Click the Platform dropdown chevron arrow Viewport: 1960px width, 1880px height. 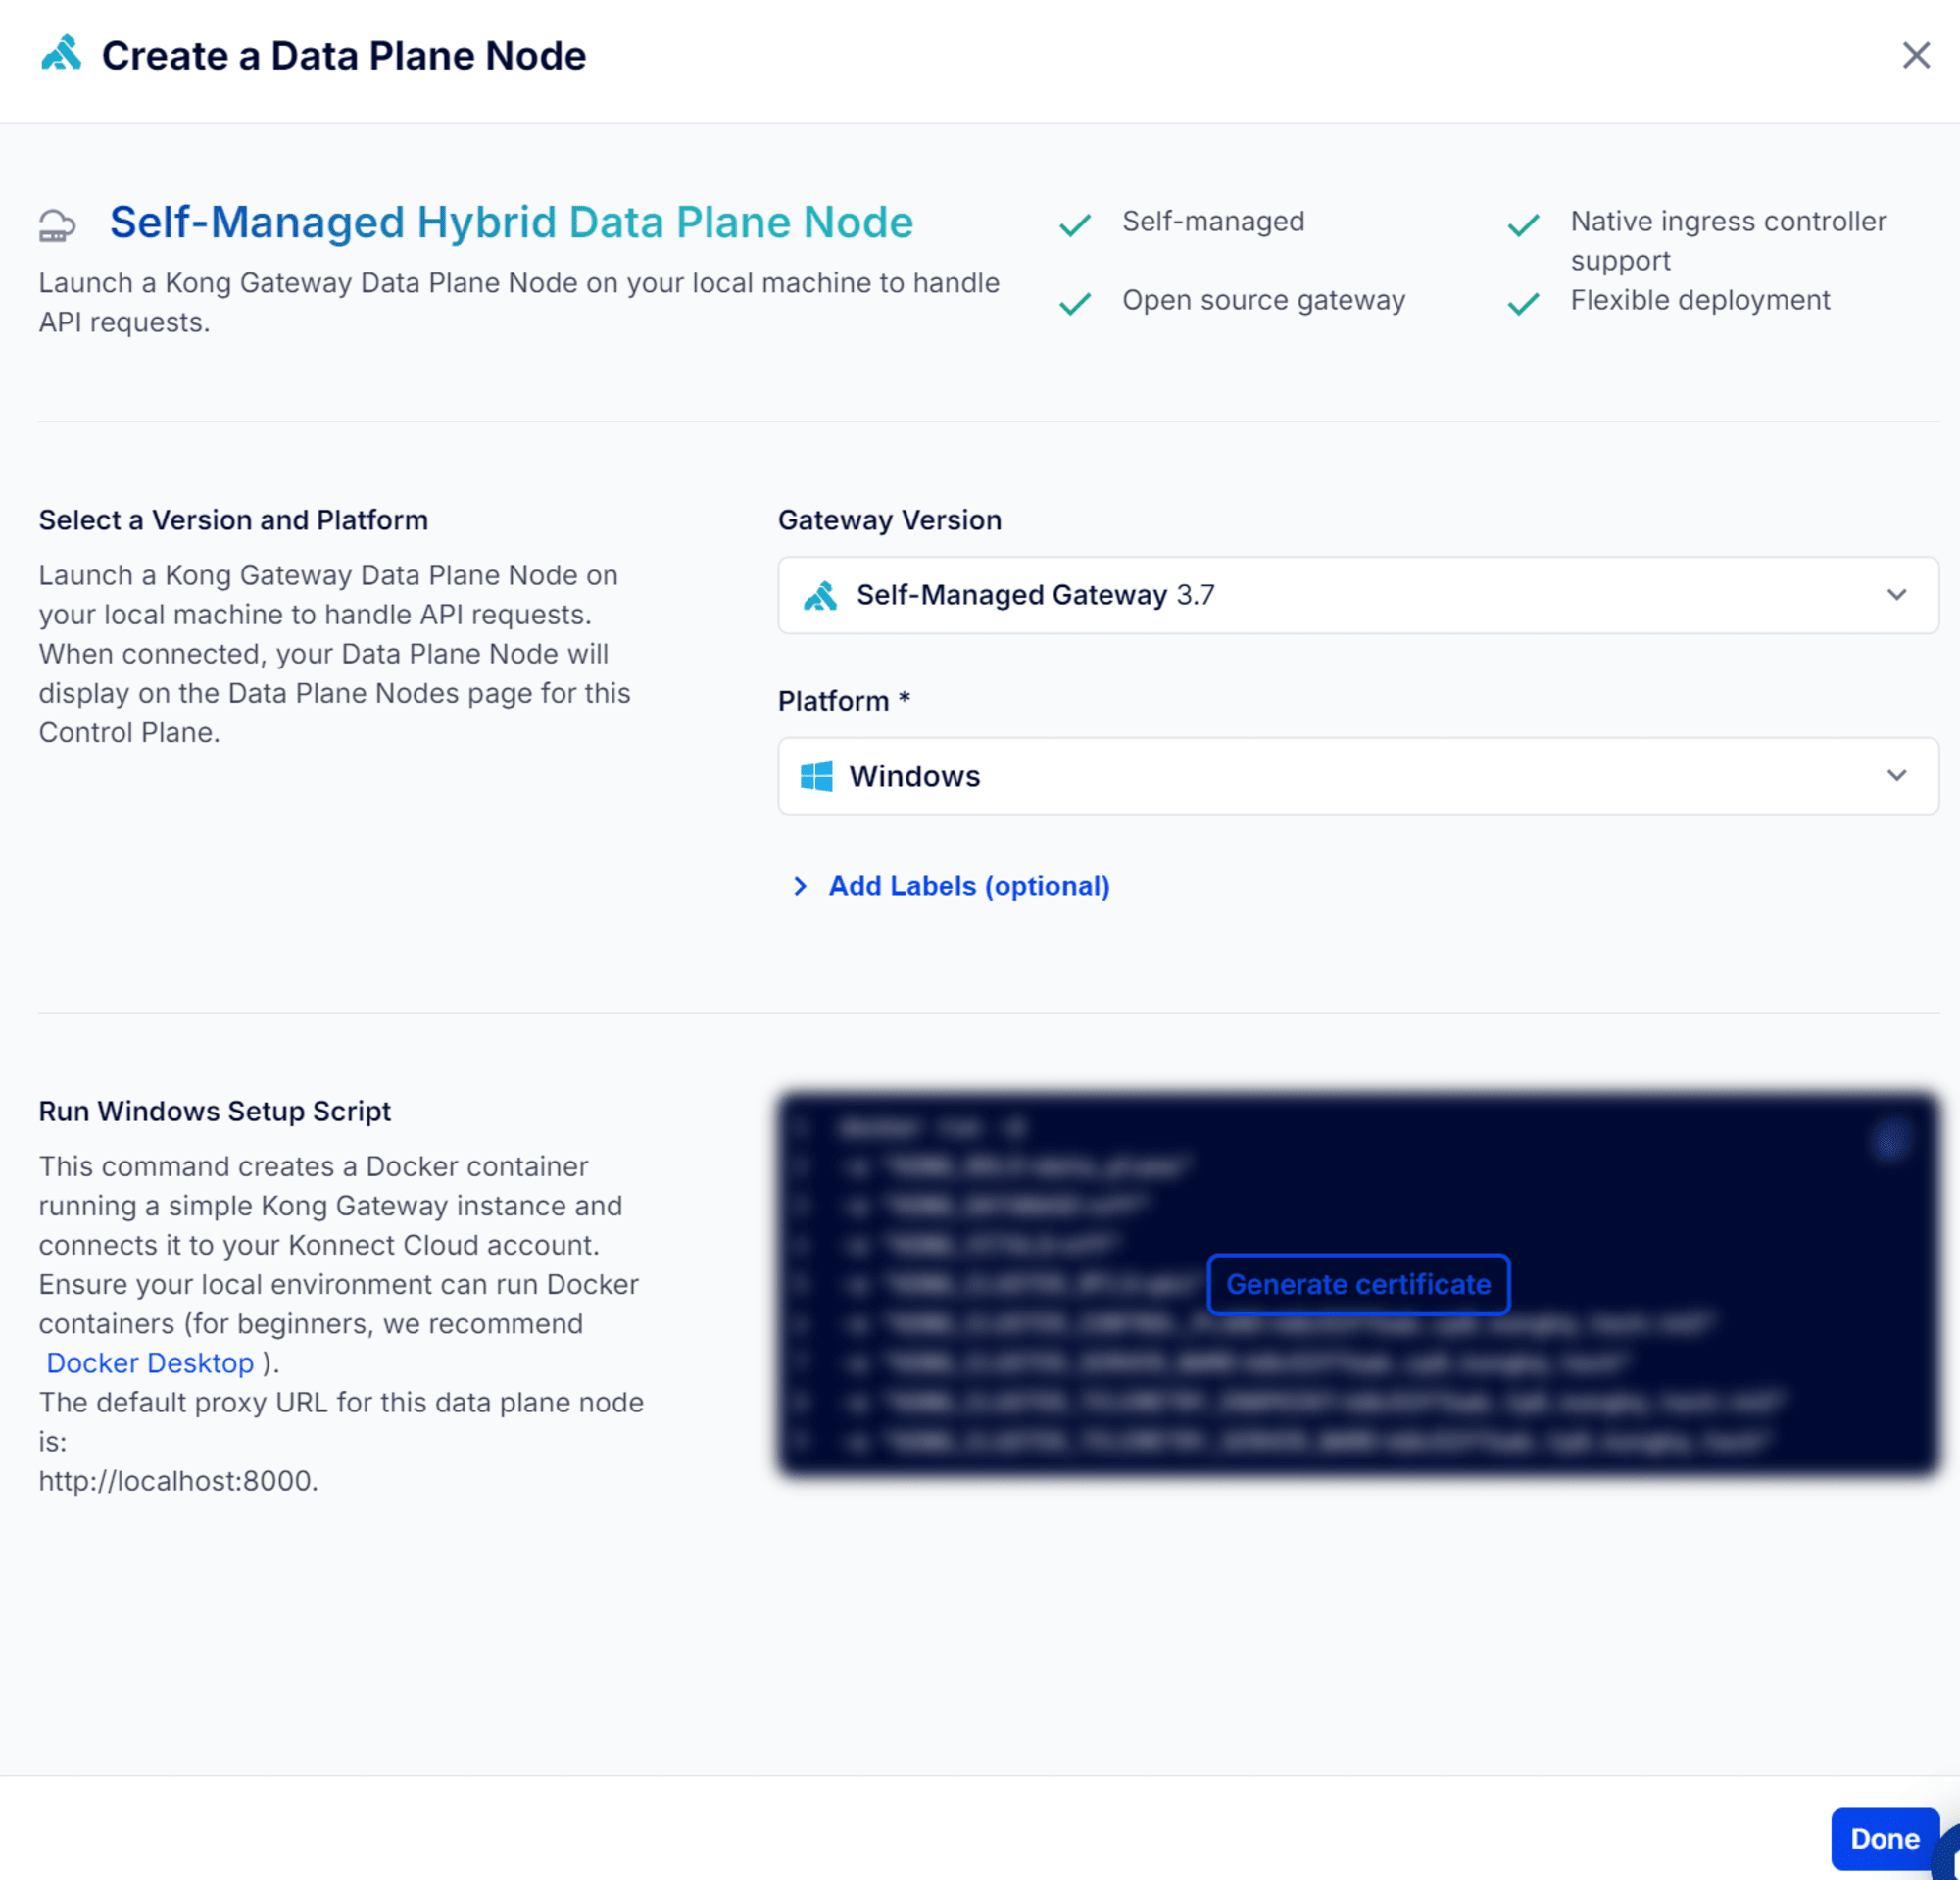click(1896, 776)
